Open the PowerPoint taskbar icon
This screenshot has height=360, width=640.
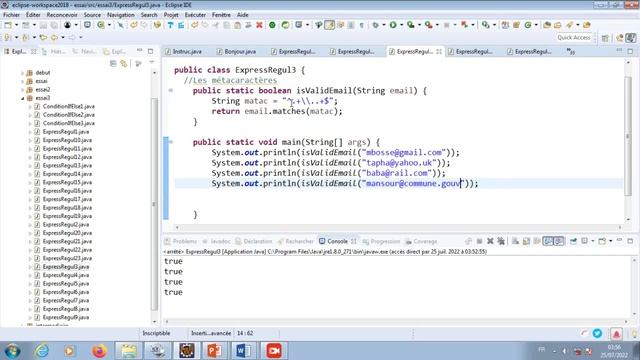[x=215, y=351]
